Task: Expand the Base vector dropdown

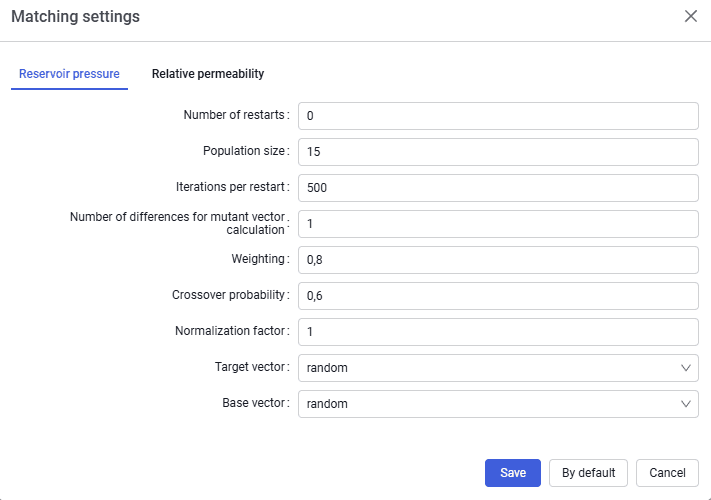Action: coord(498,404)
